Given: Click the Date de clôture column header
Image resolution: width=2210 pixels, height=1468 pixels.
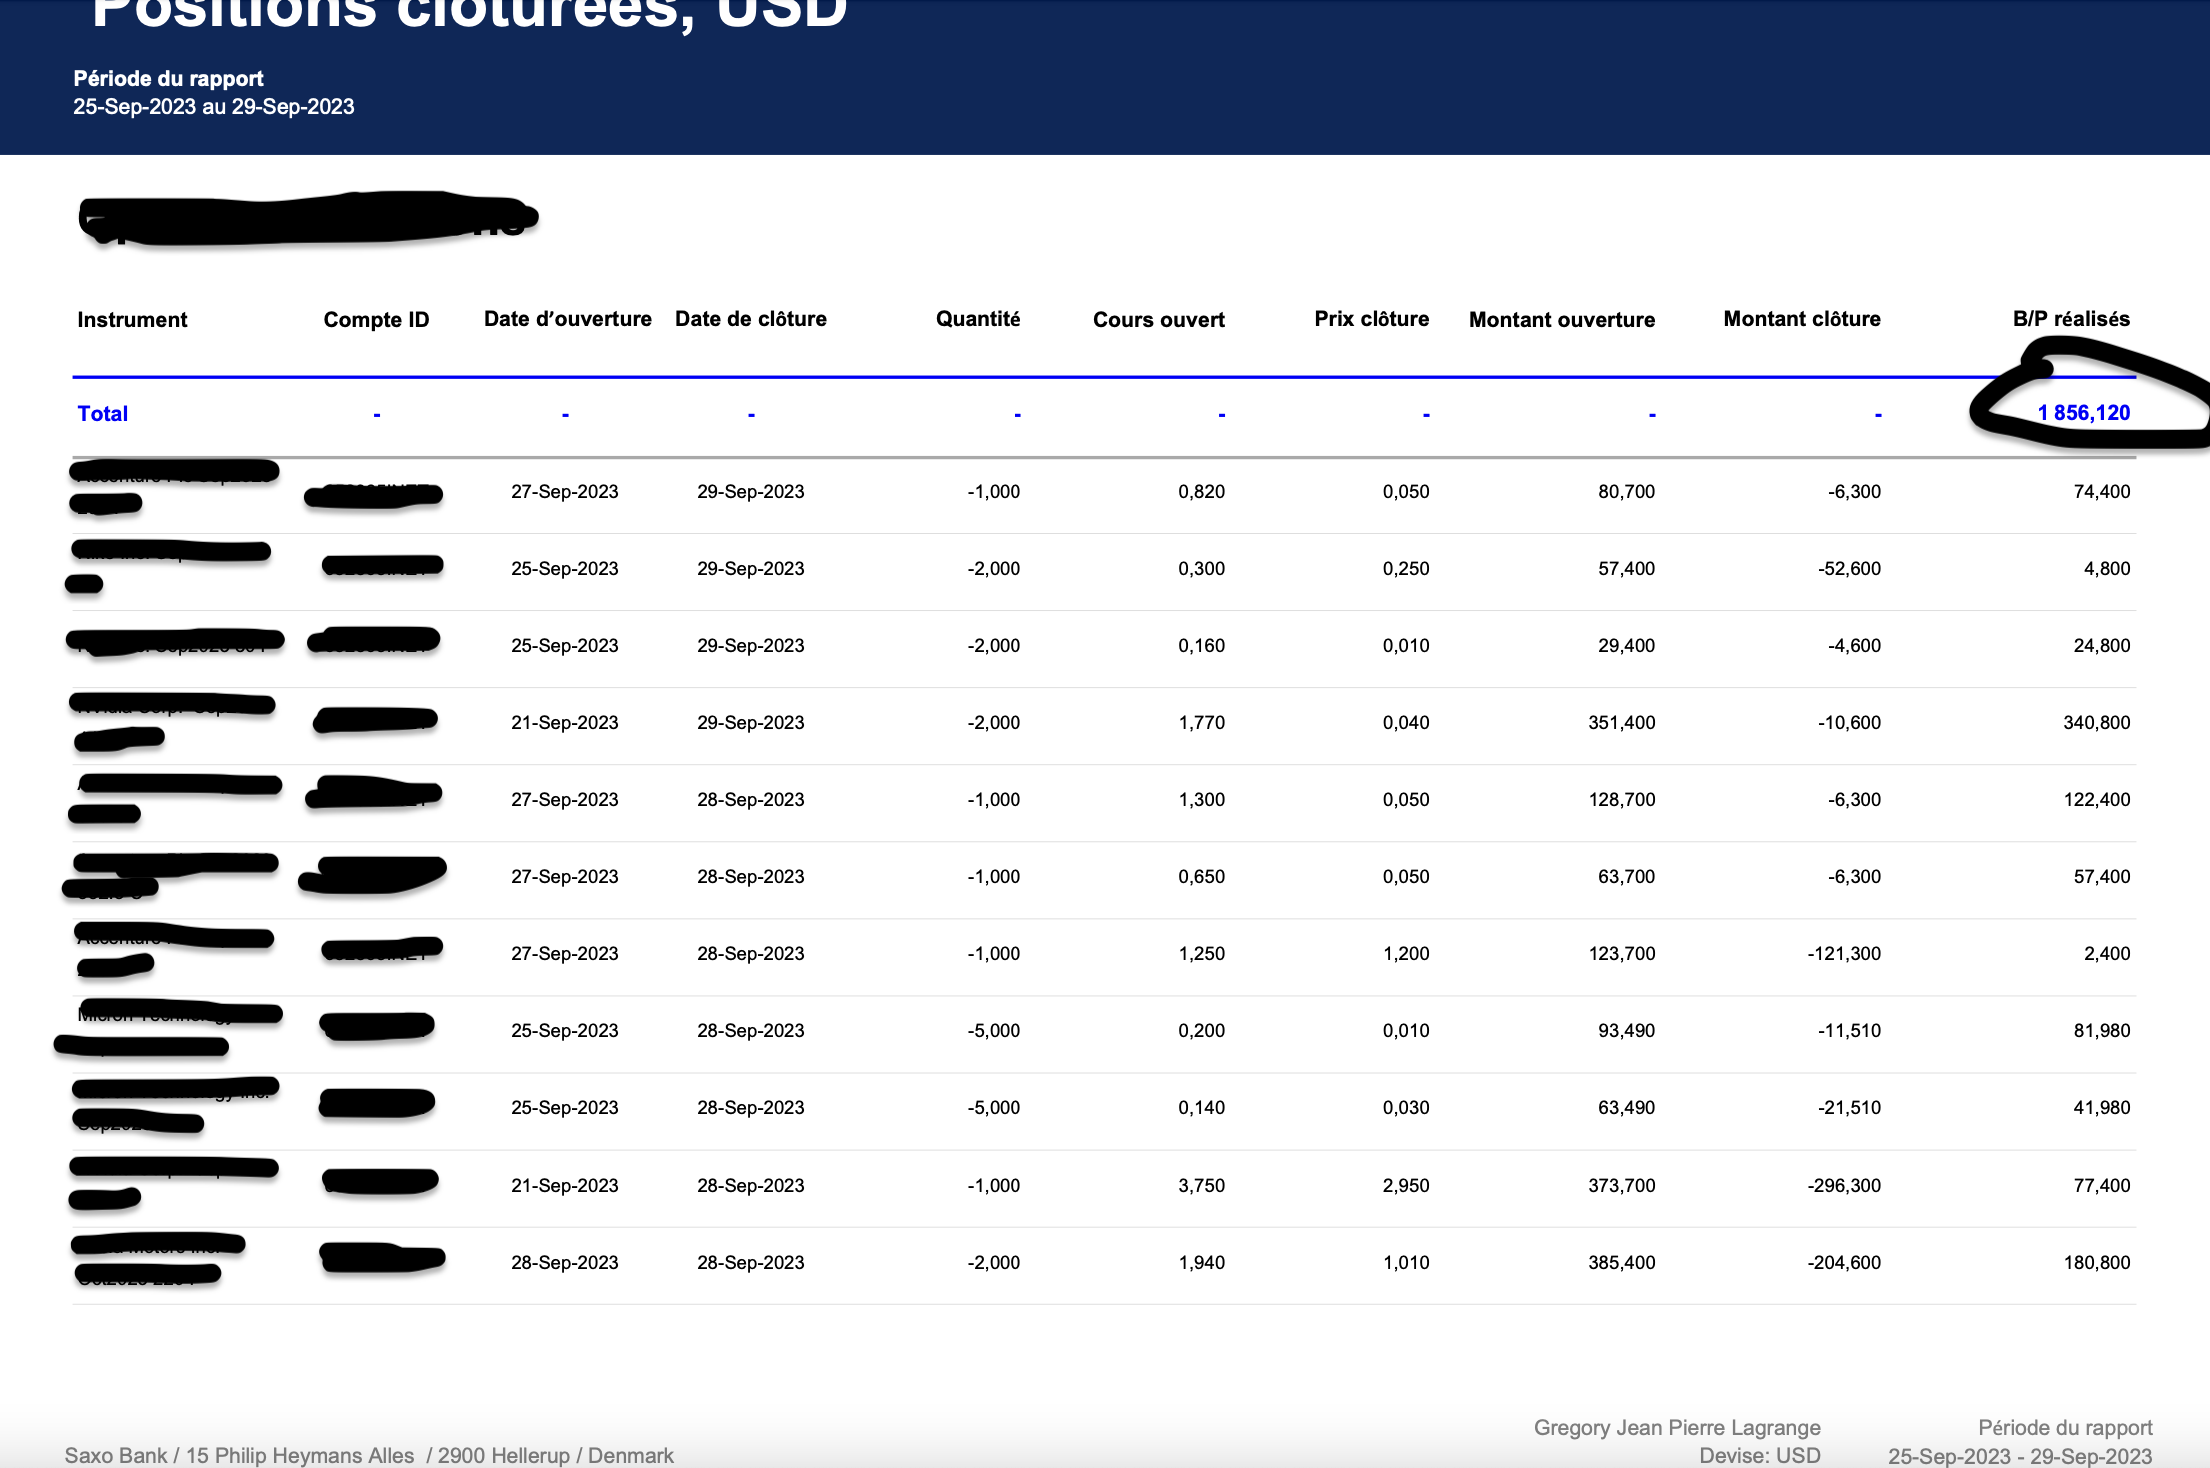Looking at the screenshot, I should click(750, 319).
